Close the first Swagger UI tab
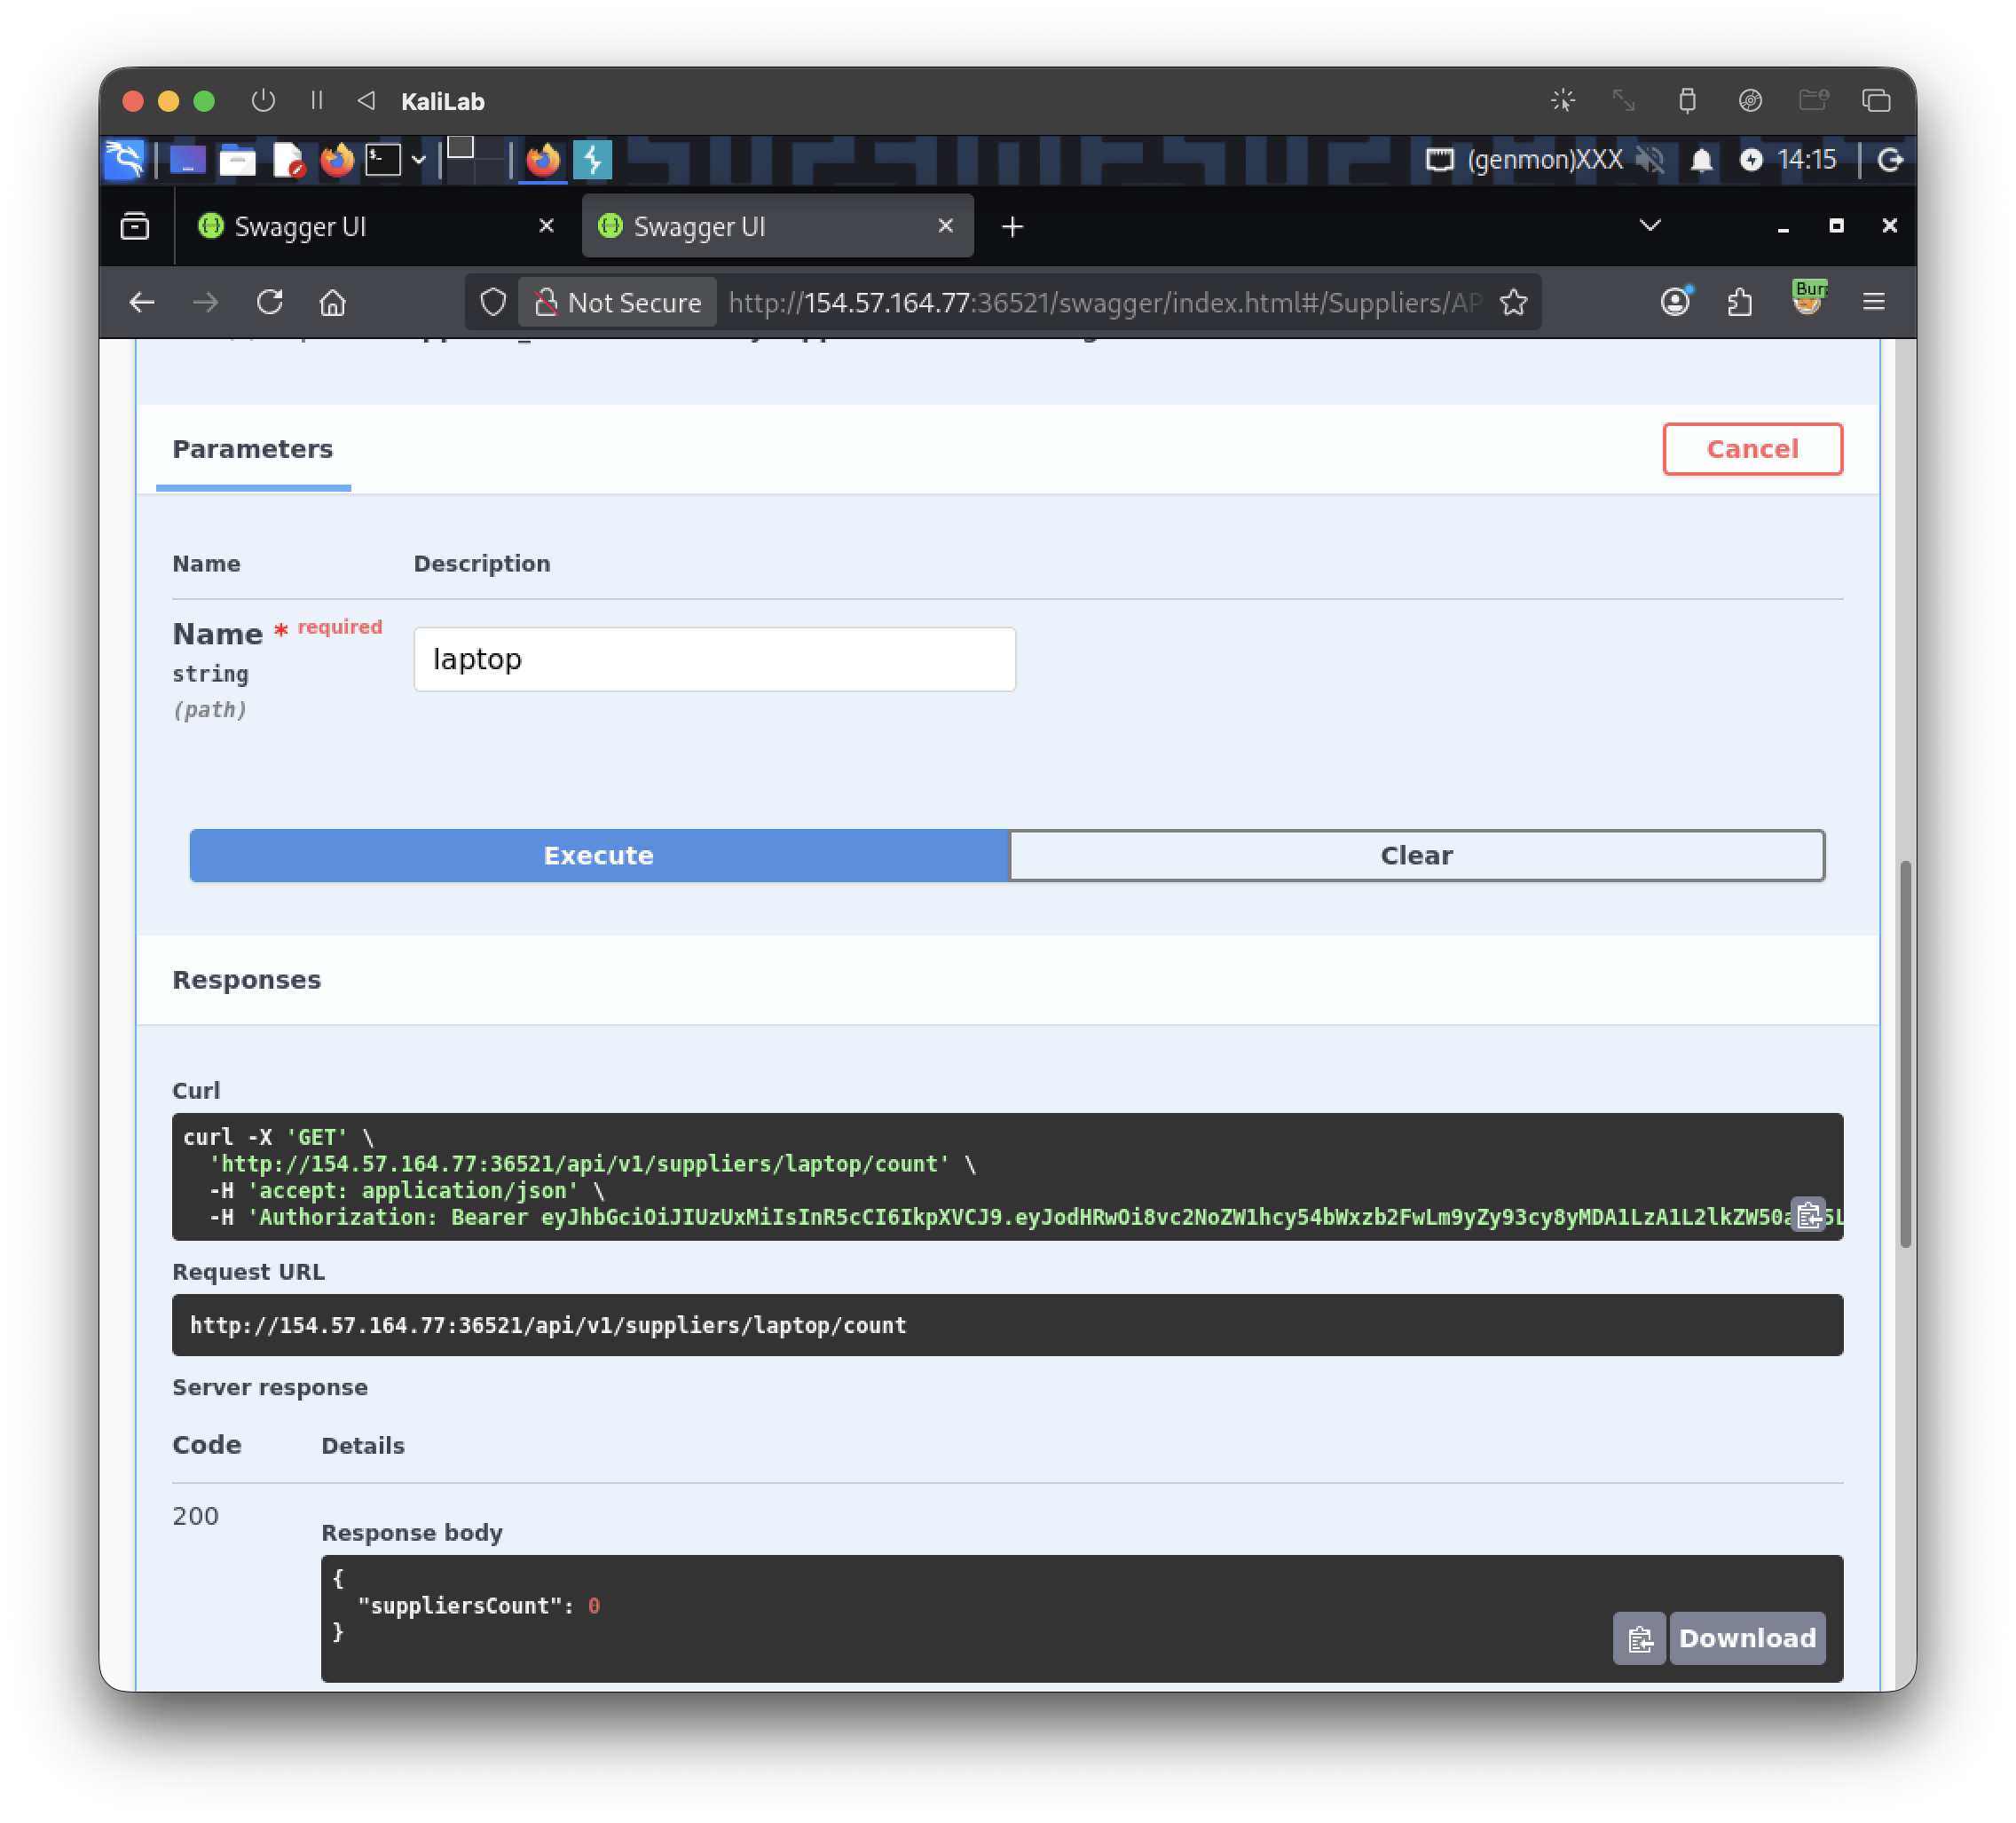This screenshot has height=1823, width=2016. point(546,226)
